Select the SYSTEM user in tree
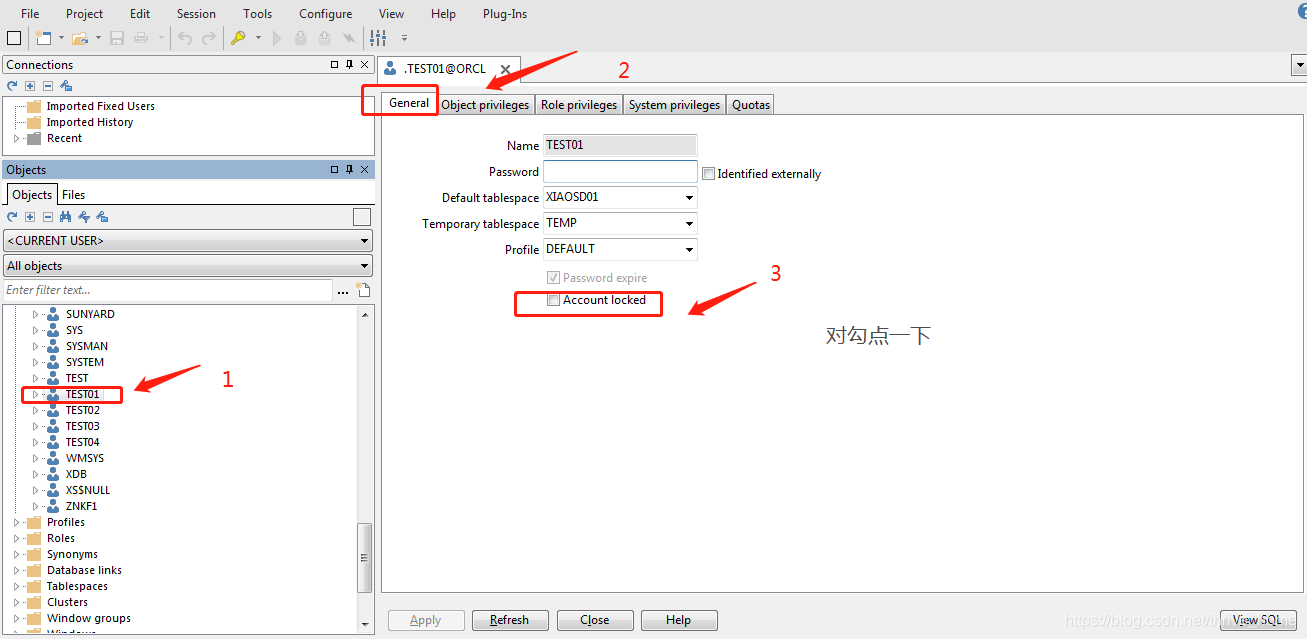The width and height of the screenshot is (1307, 639). coord(85,362)
